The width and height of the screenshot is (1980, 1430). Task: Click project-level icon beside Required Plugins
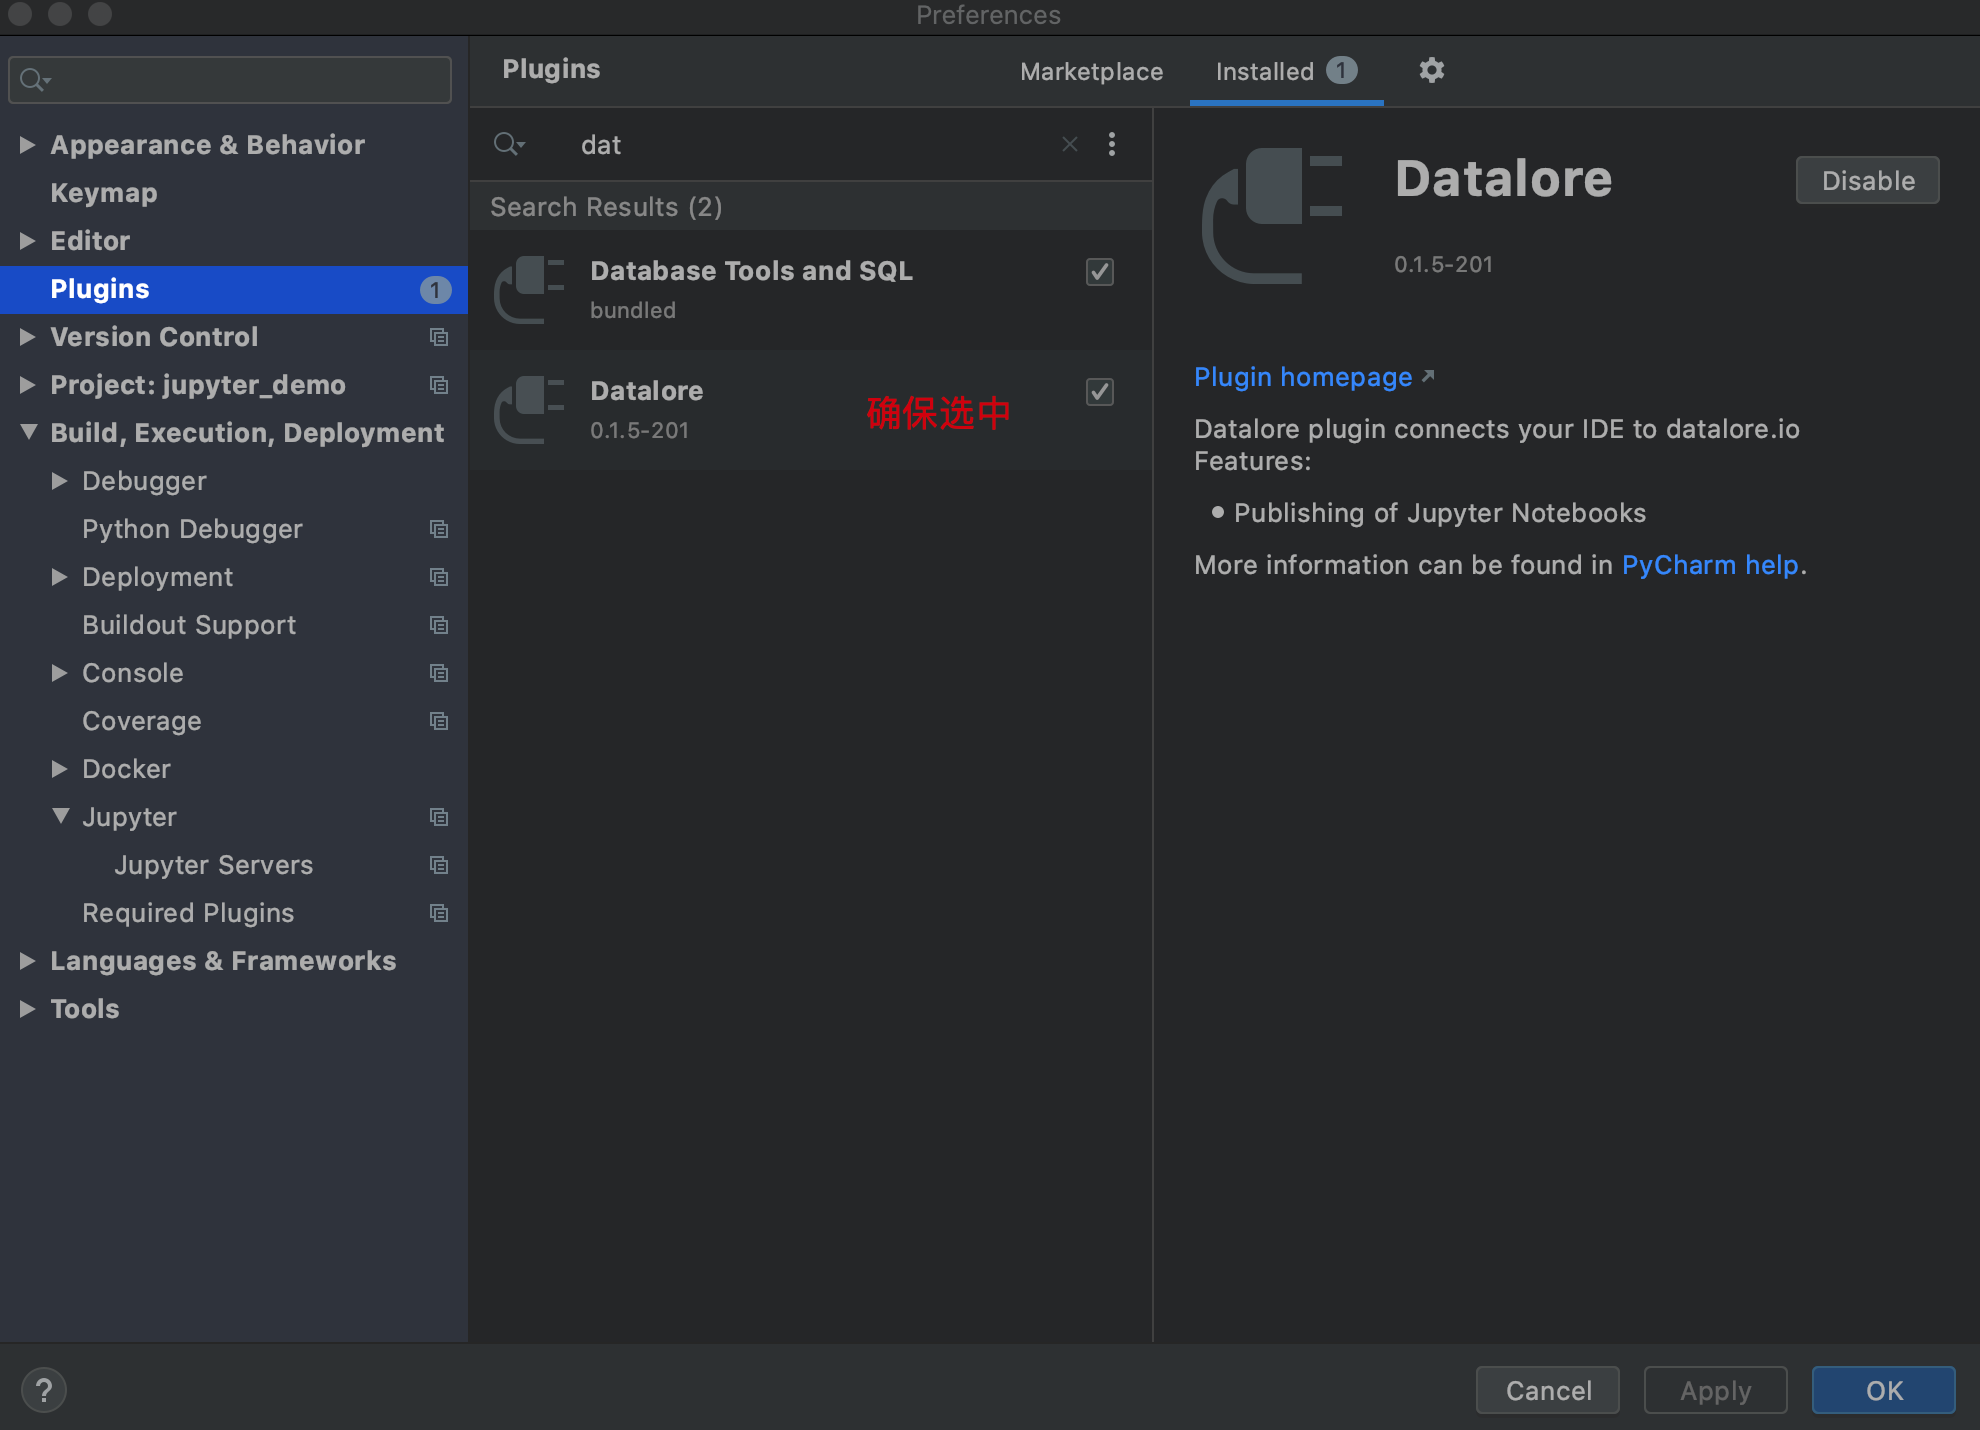tap(438, 913)
